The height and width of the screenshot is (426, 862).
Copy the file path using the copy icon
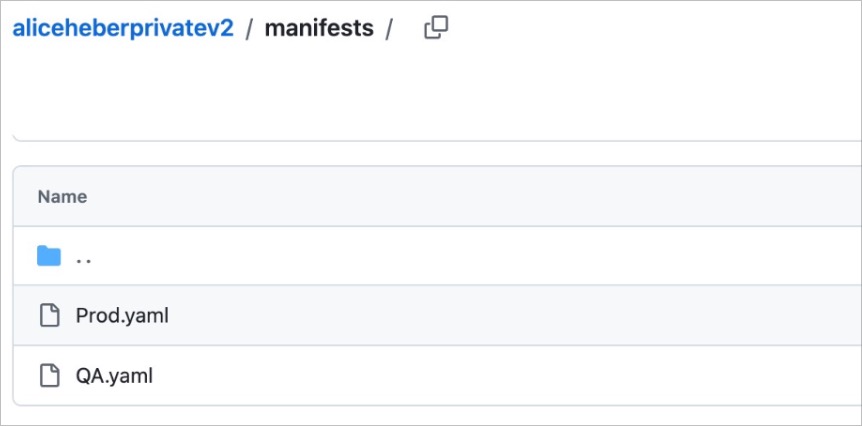[x=436, y=28]
